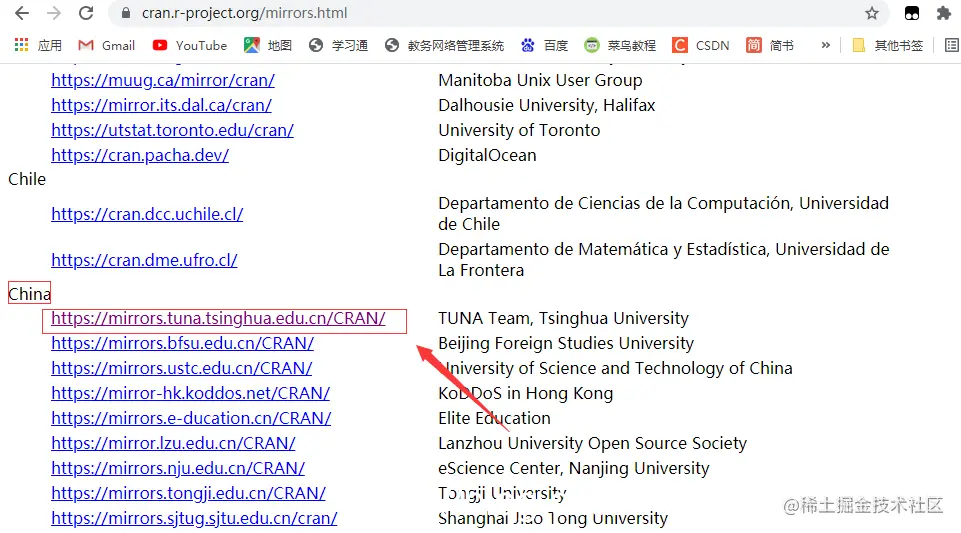Open the mirror.its.dal.ca cran link

(161, 105)
